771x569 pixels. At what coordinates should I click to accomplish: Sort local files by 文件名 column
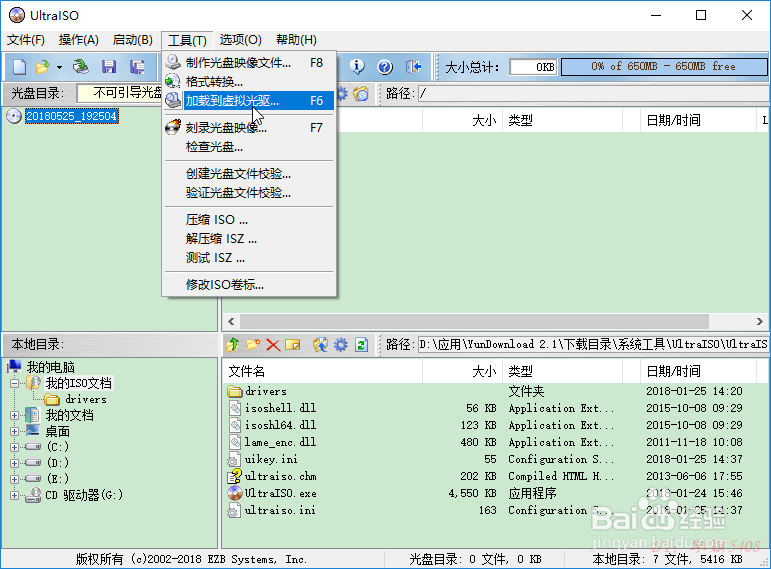click(x=323, y=371)
